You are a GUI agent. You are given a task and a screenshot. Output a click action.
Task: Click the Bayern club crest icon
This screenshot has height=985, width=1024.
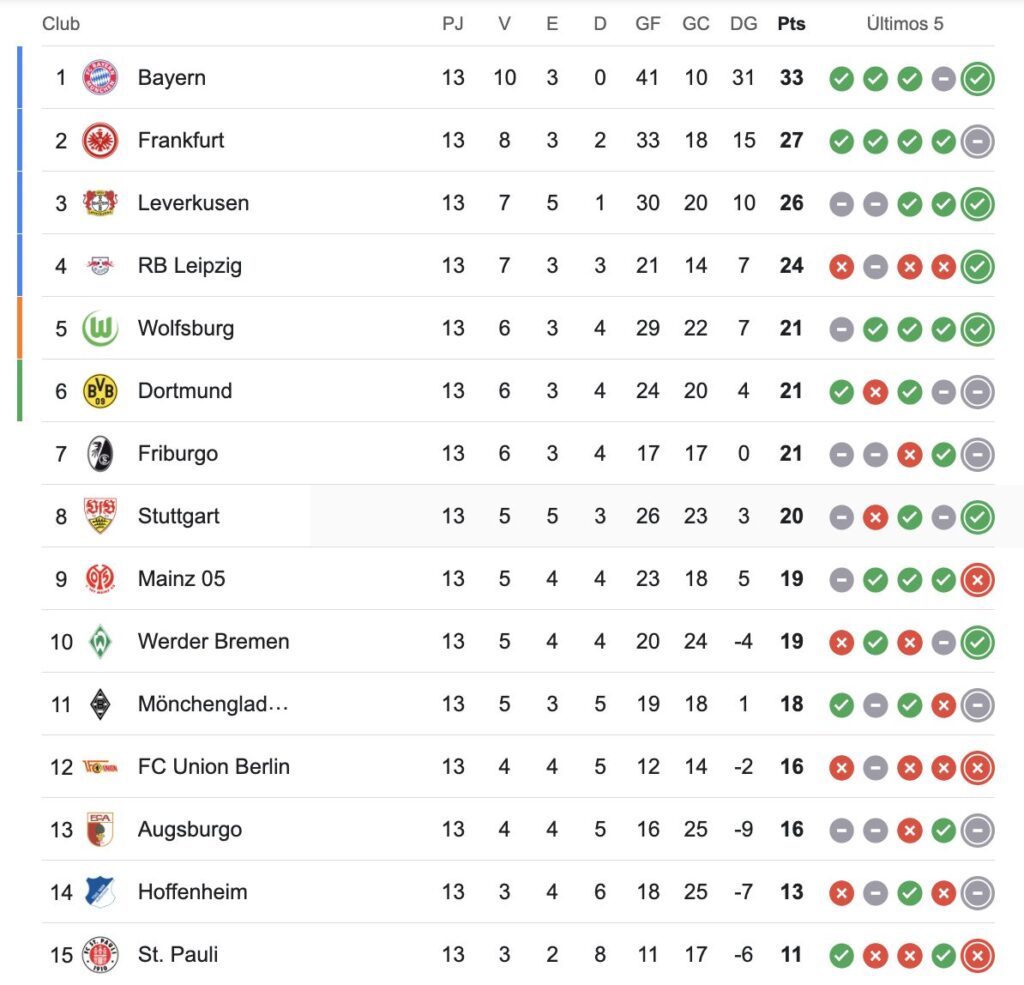tap(100, 78)
